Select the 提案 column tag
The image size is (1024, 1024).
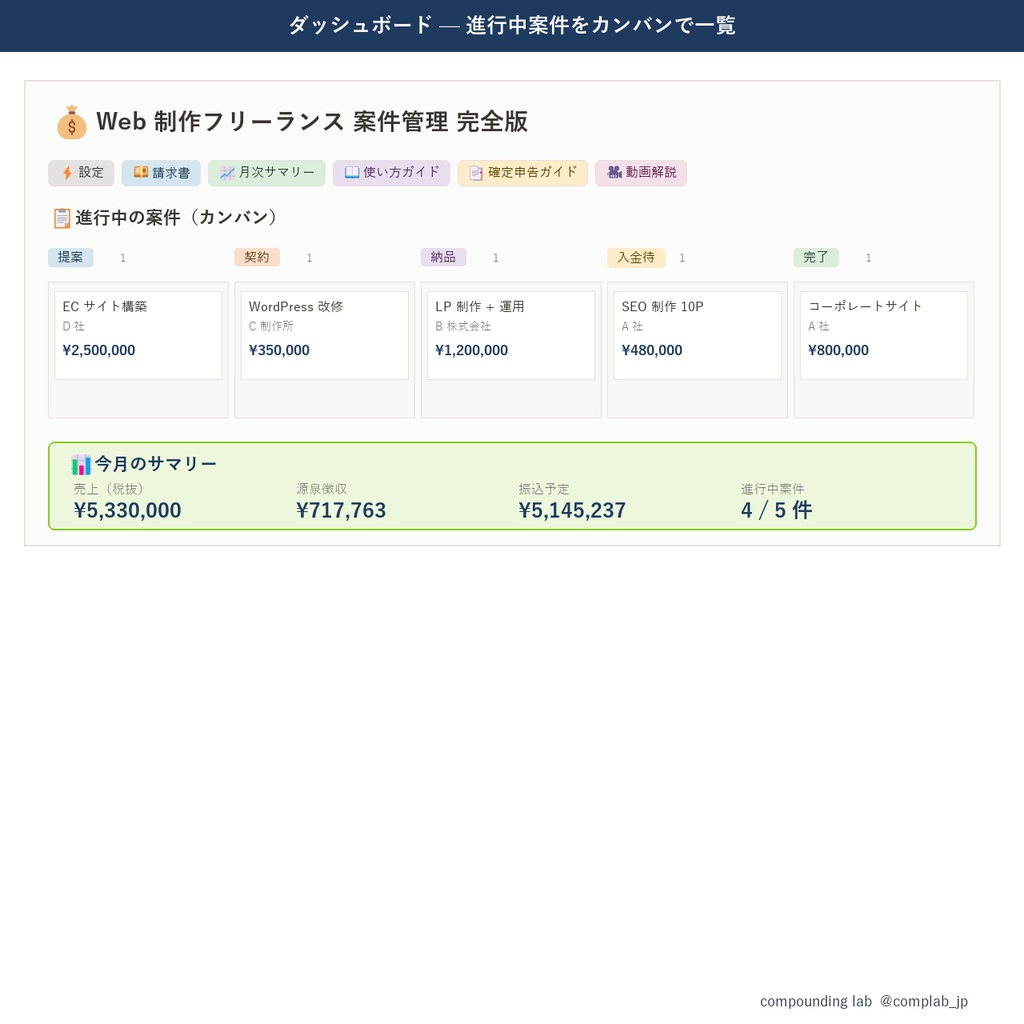point(71,257)
